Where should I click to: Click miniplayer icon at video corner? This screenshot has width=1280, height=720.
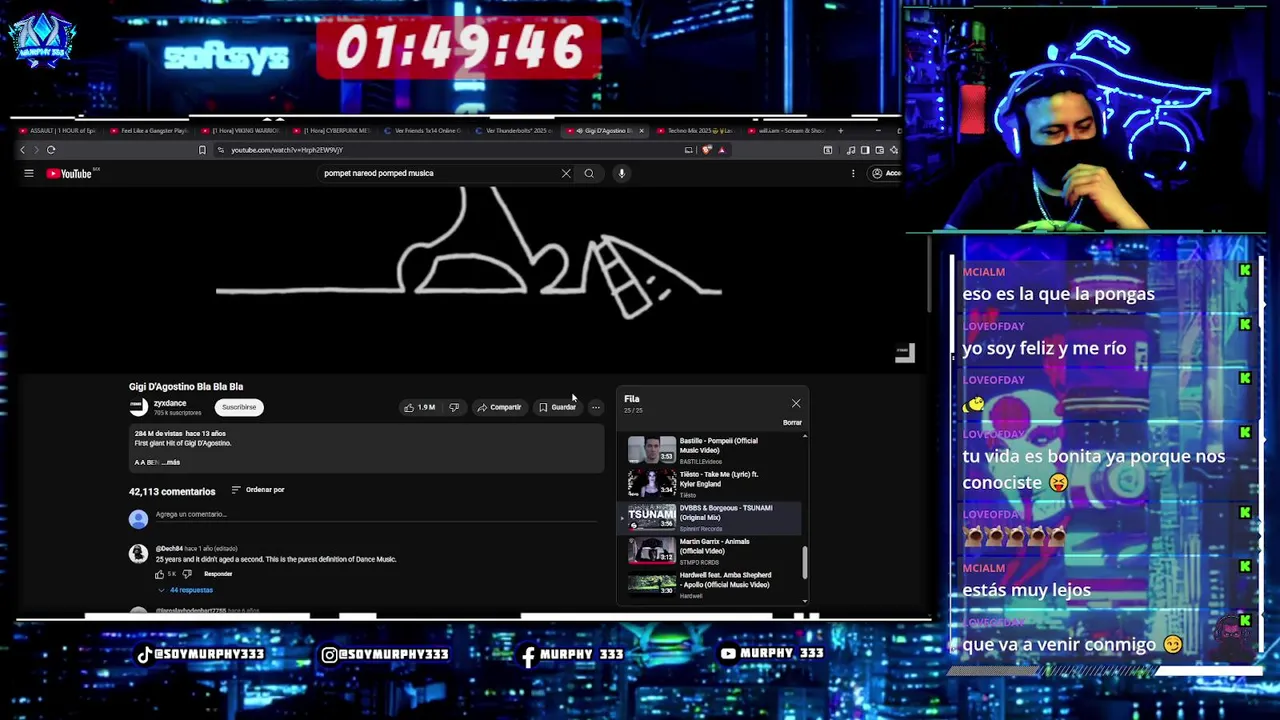click(x=905, y=353)
